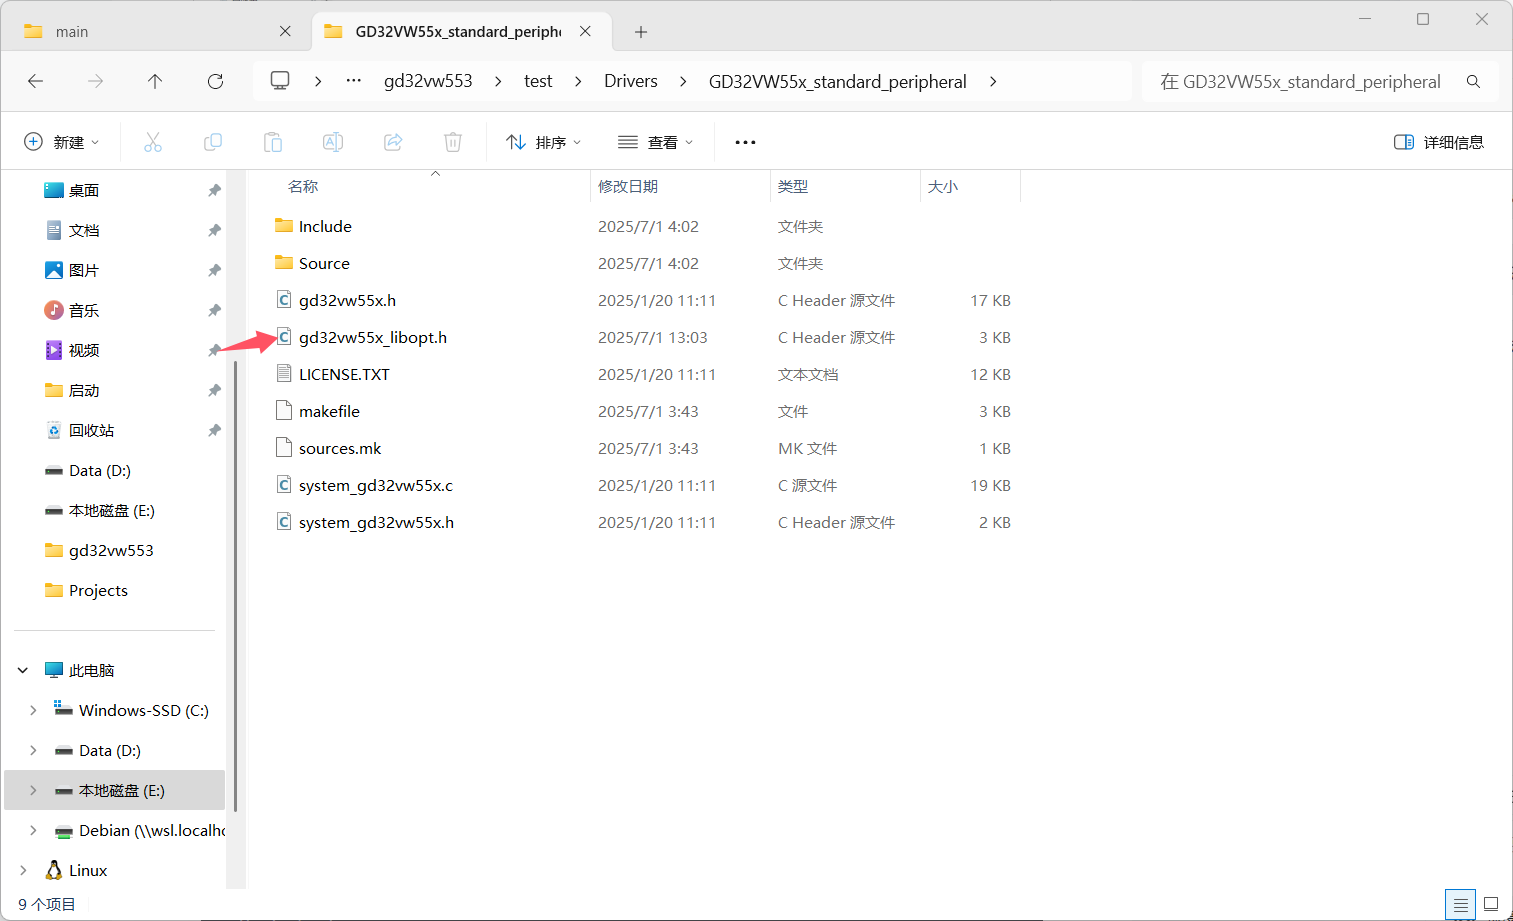
Task: Switch to details view in status bar
Action: 1459,904
